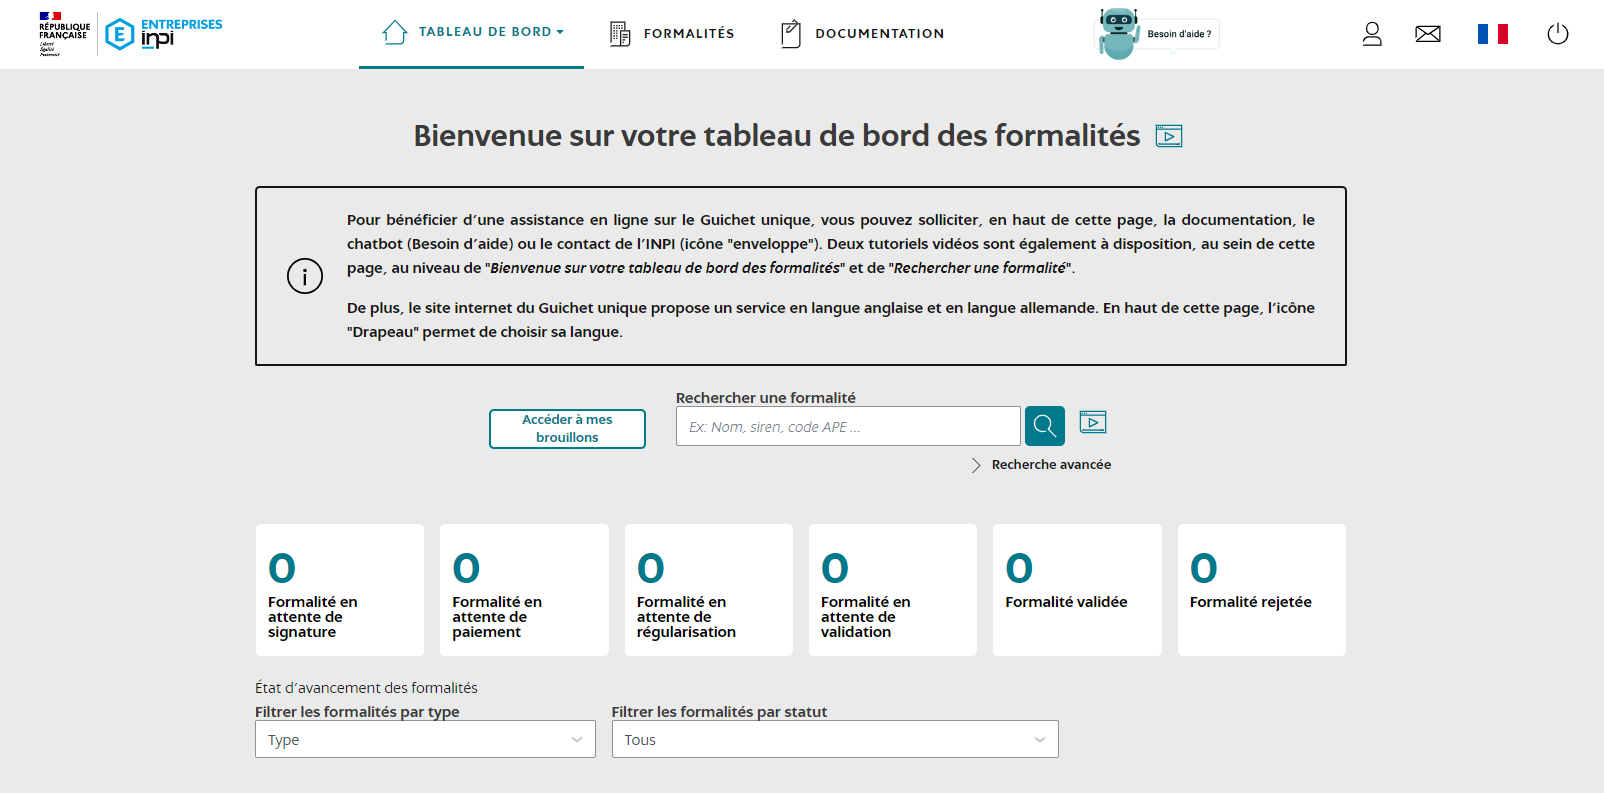Viewport: 1604px width, 793px height.
Task: Open the user account profile icon
Action: coord(1372,34)
